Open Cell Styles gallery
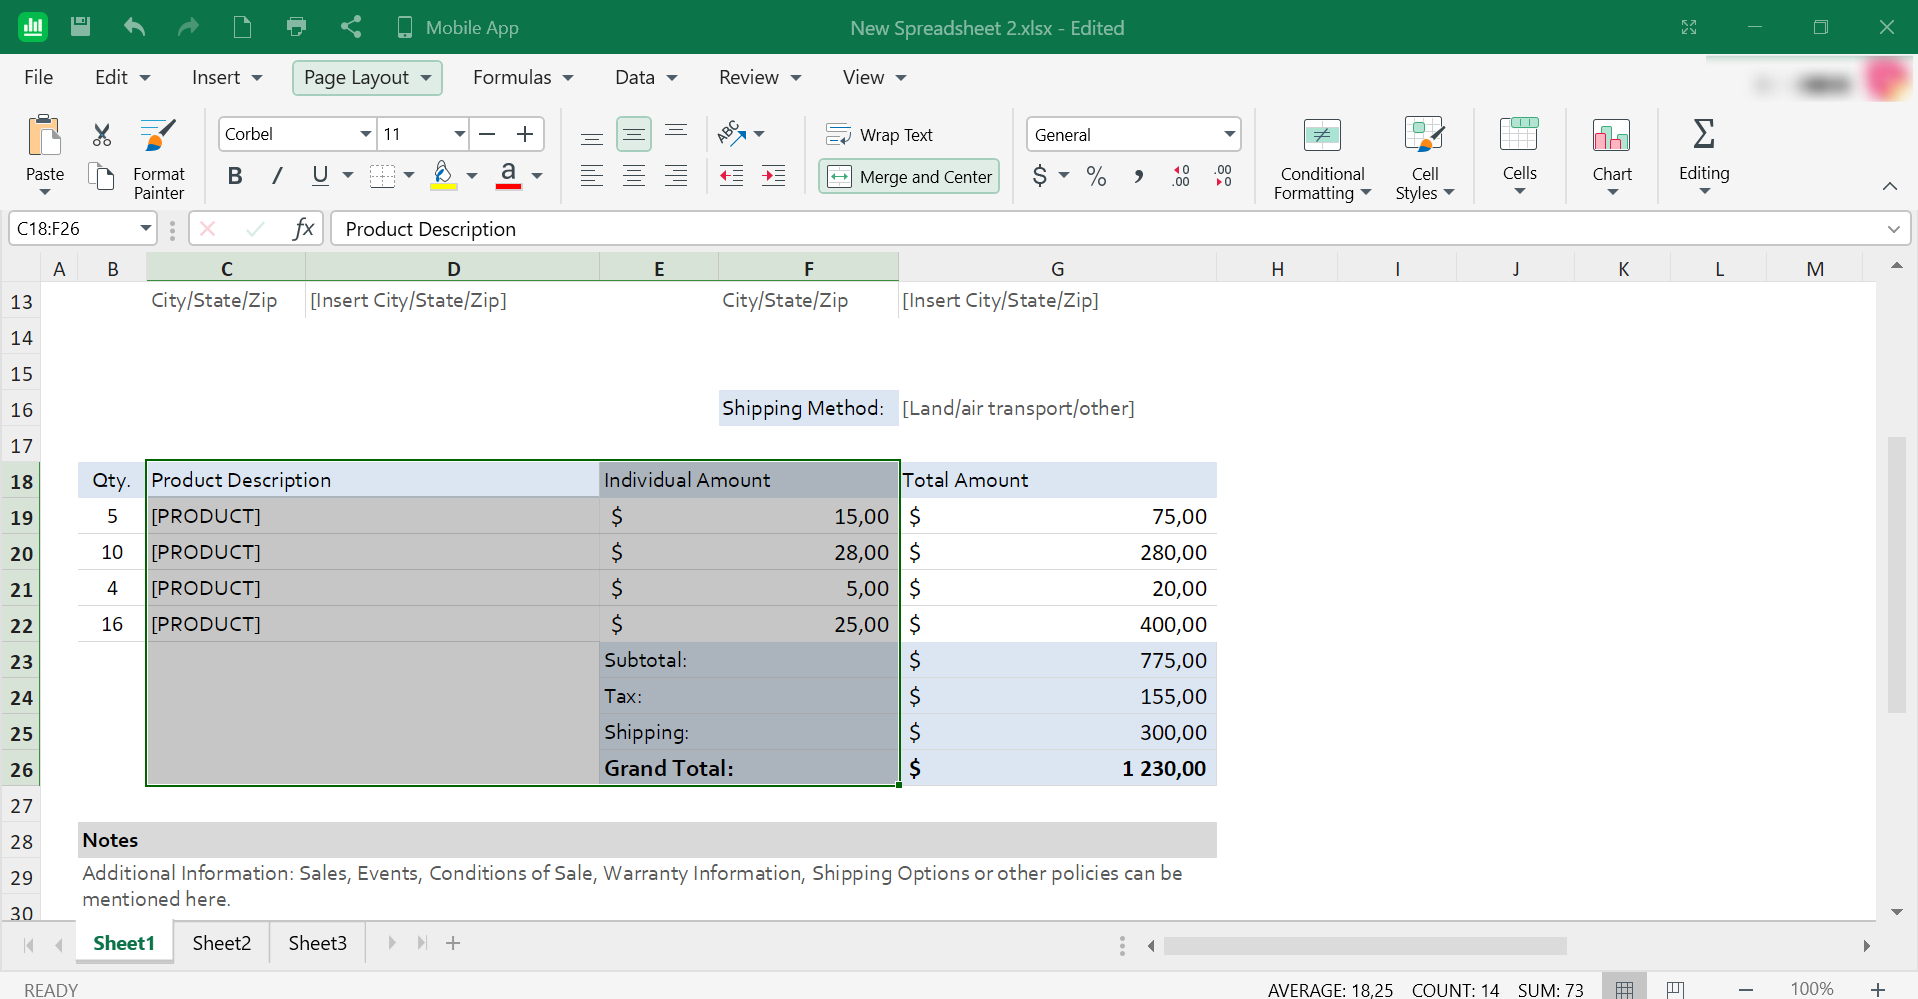 (1424, 159)
